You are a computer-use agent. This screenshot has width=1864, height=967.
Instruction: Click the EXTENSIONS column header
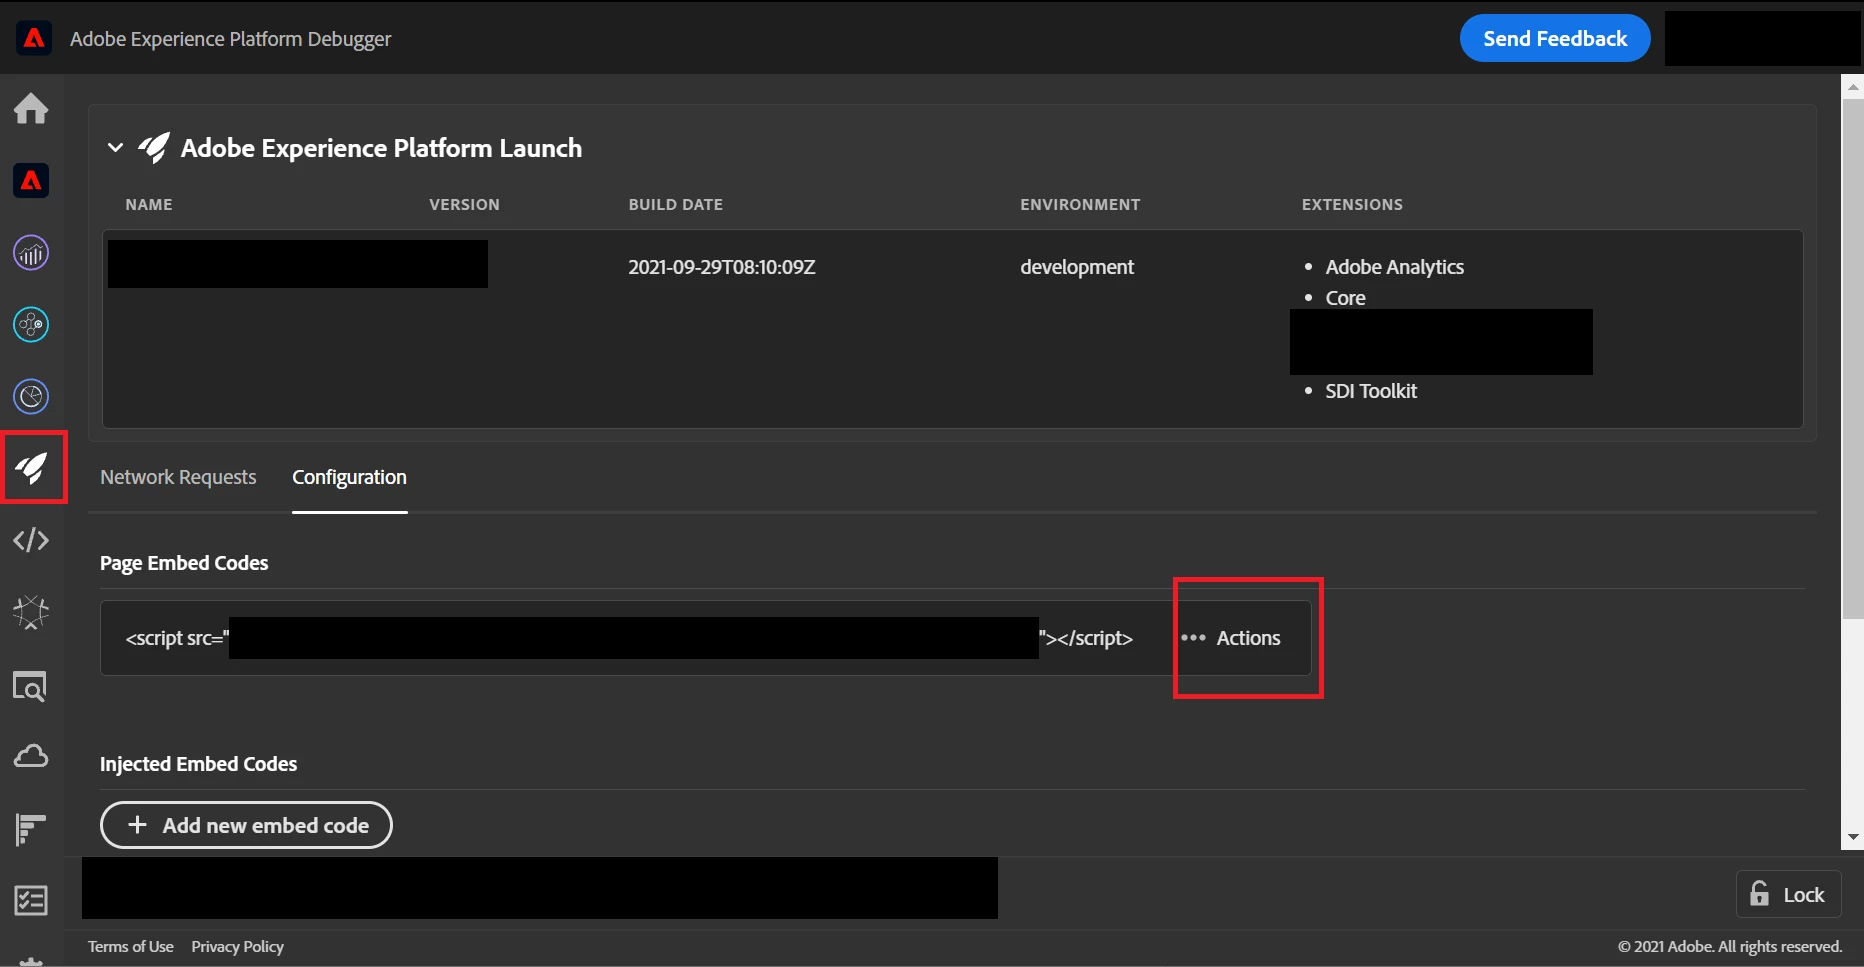(x=1352, y=204)
